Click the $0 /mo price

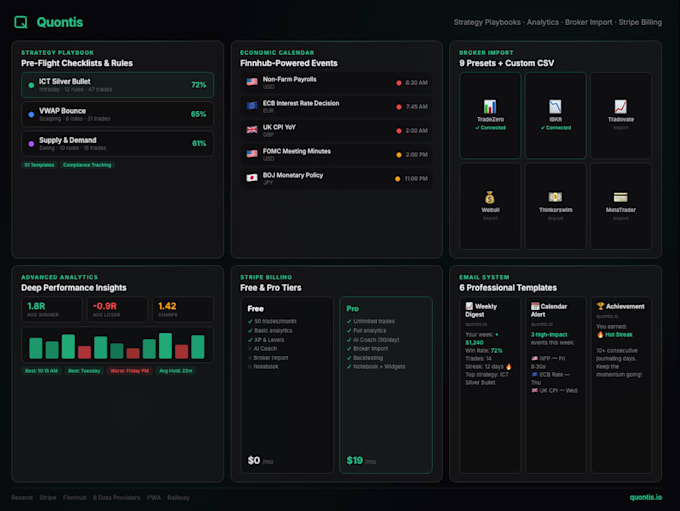[x=260, y=461]
